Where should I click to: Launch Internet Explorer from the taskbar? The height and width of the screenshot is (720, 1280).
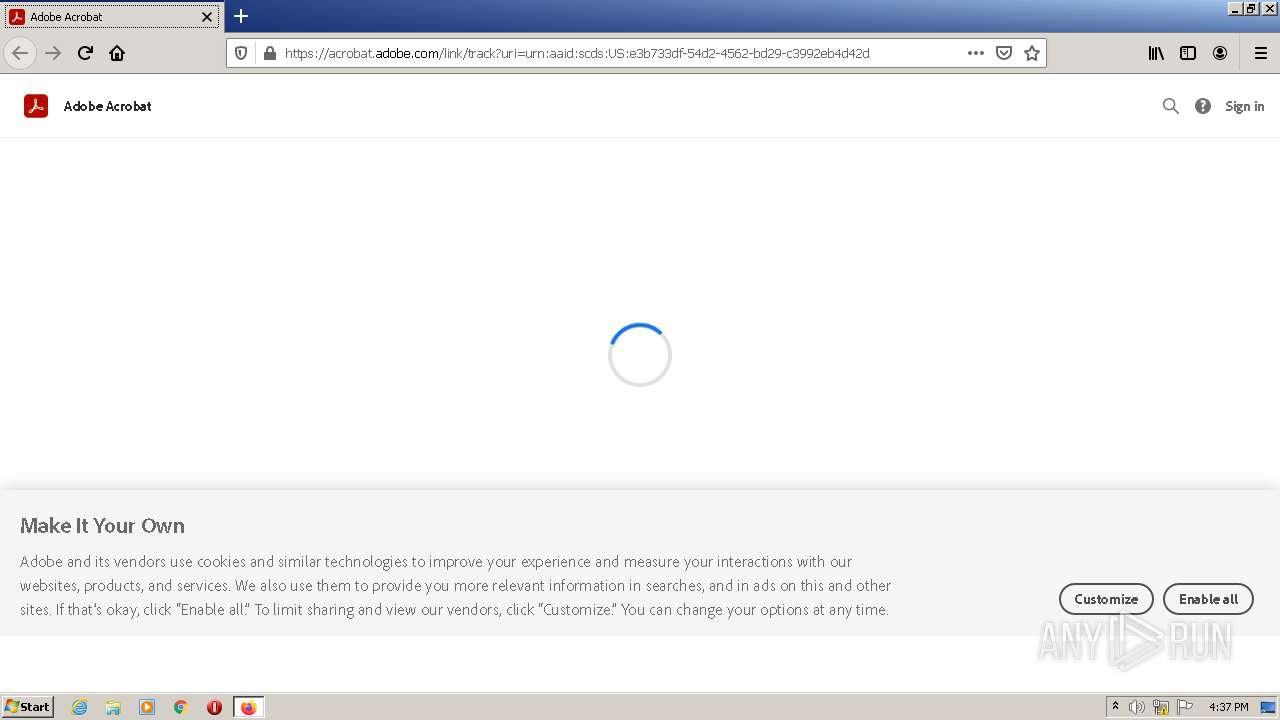(80, 707)
